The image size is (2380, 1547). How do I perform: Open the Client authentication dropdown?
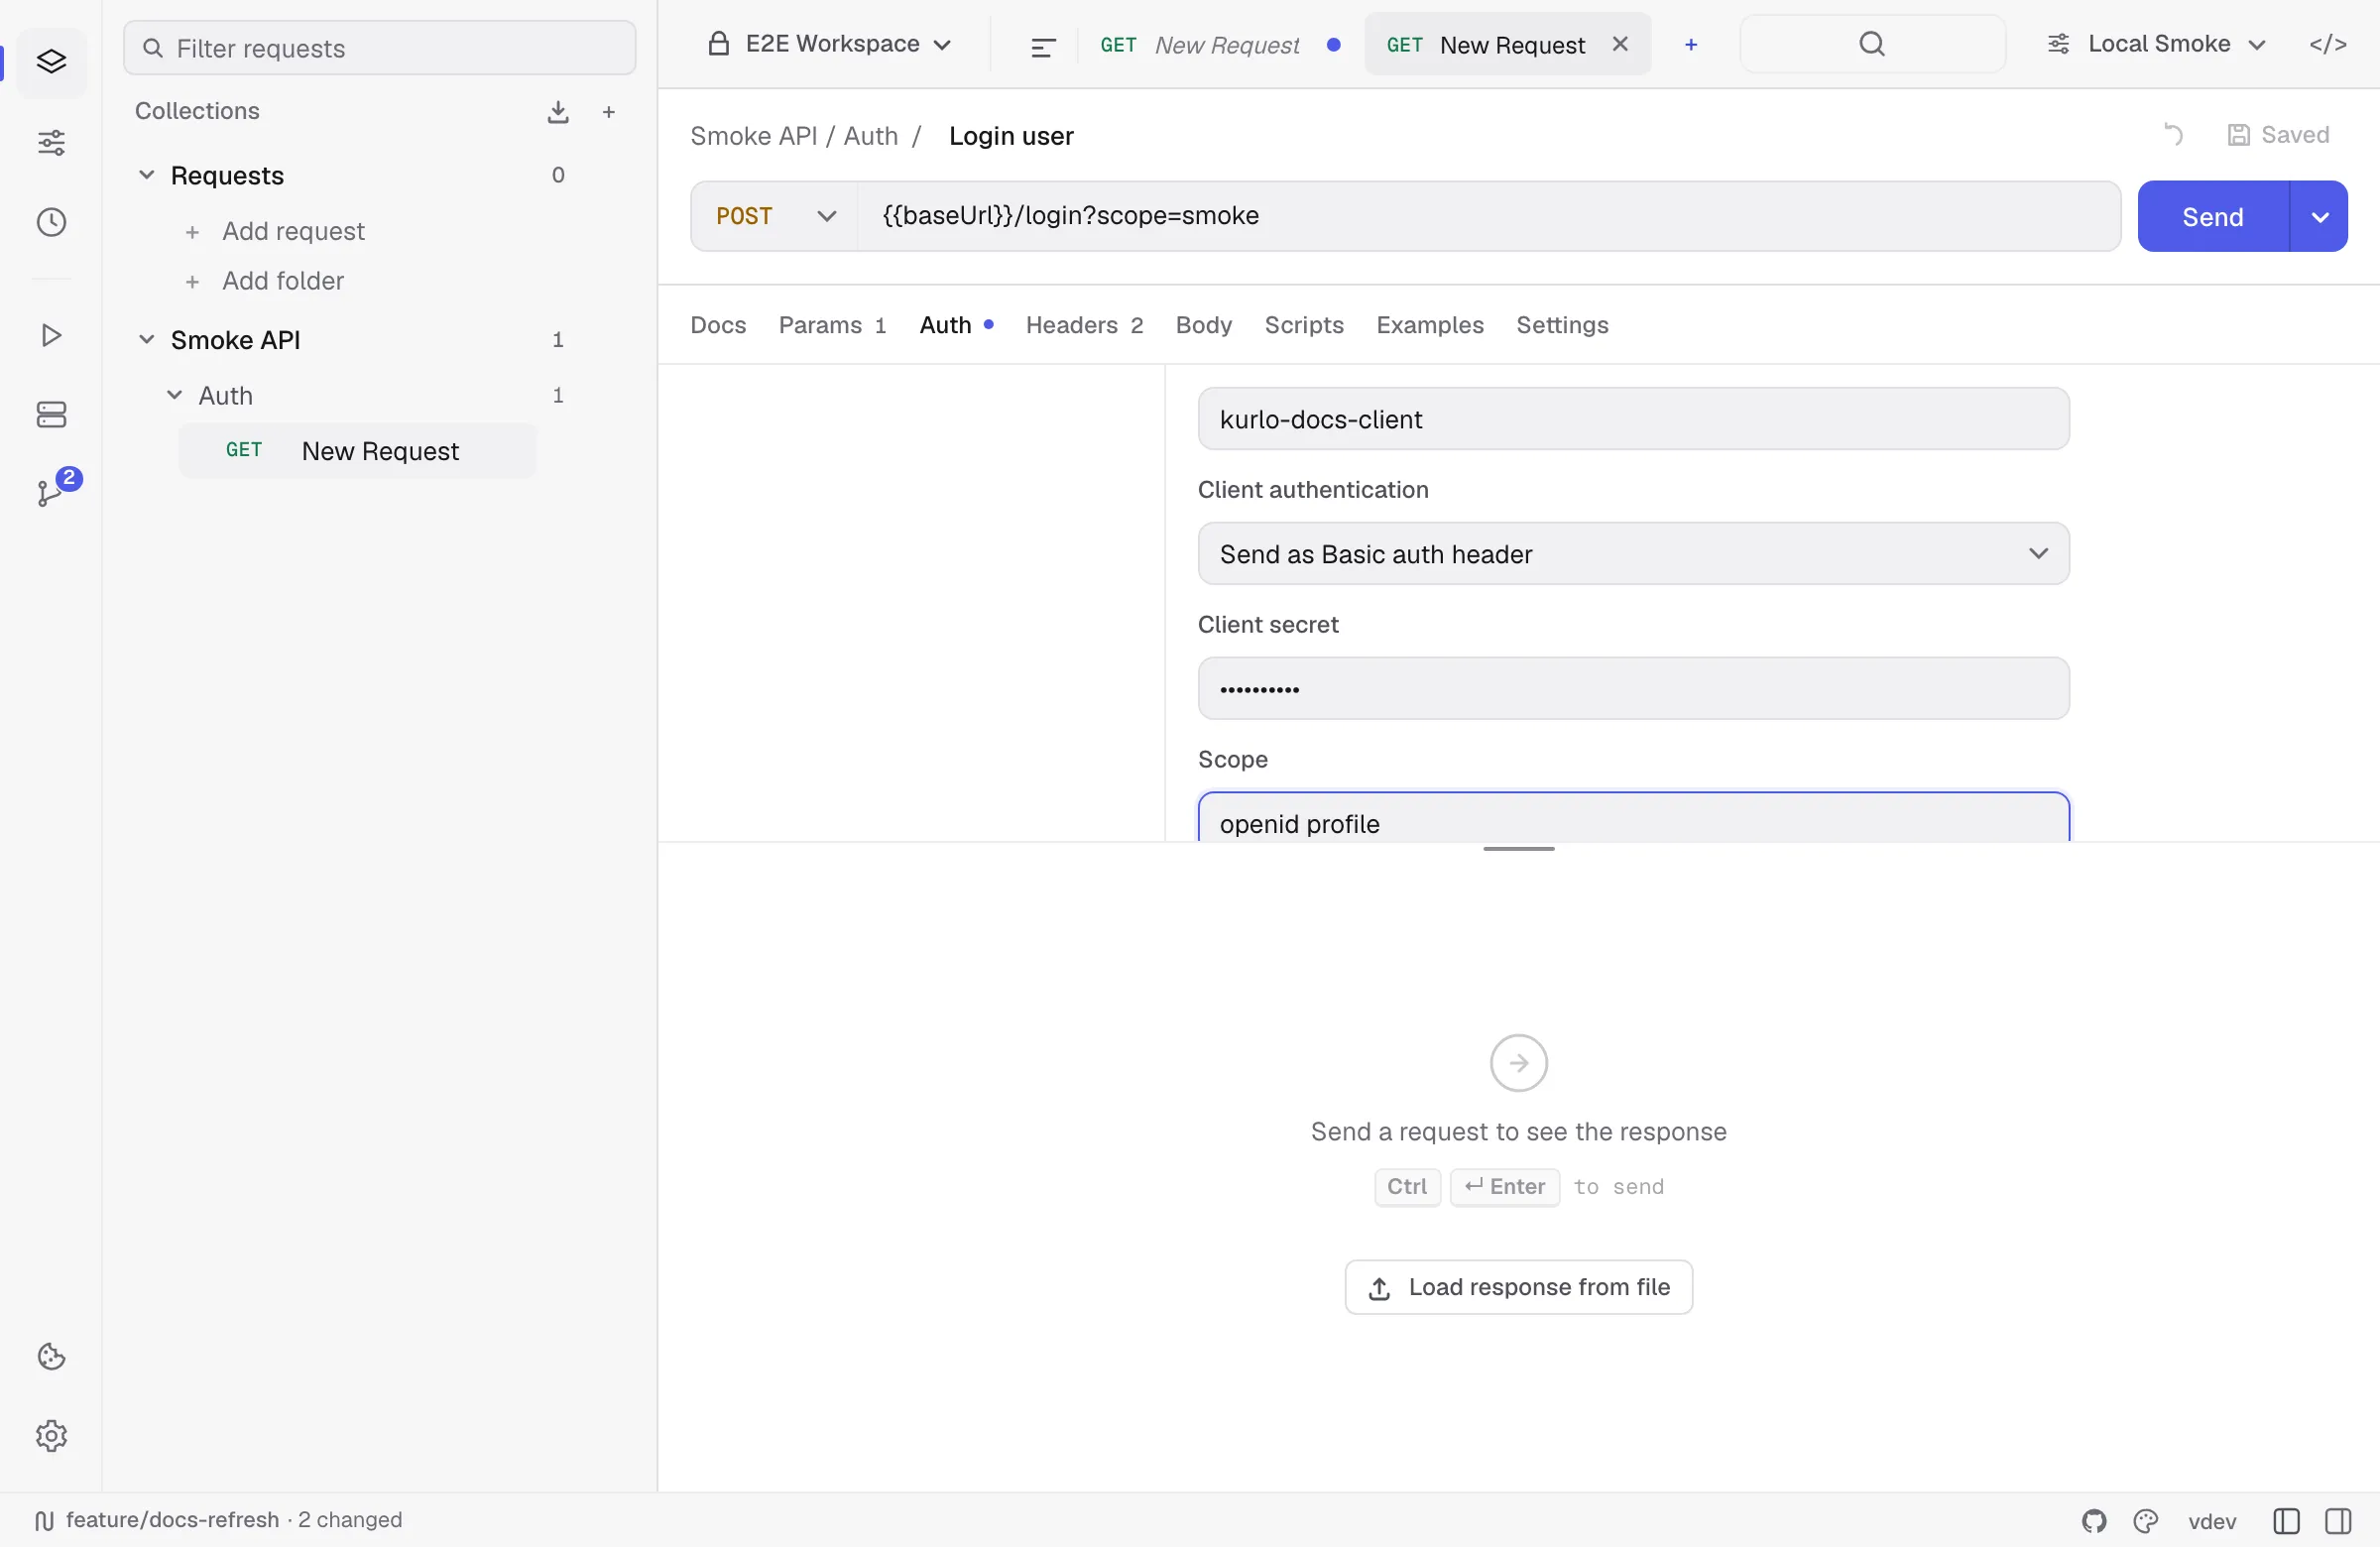click(1633, 554)
